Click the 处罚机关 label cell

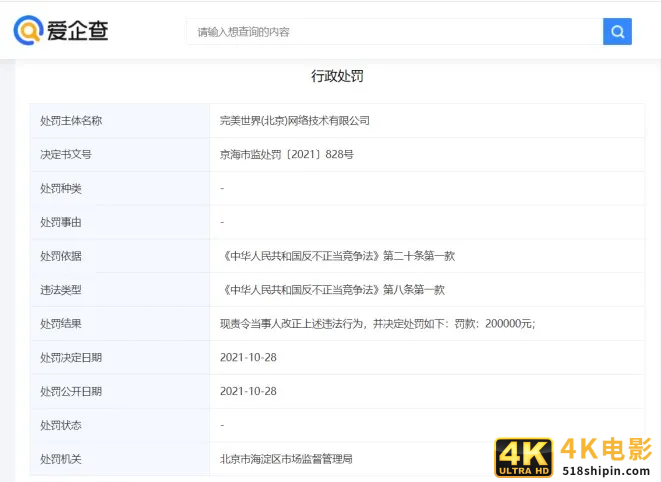tap(120, 459)
